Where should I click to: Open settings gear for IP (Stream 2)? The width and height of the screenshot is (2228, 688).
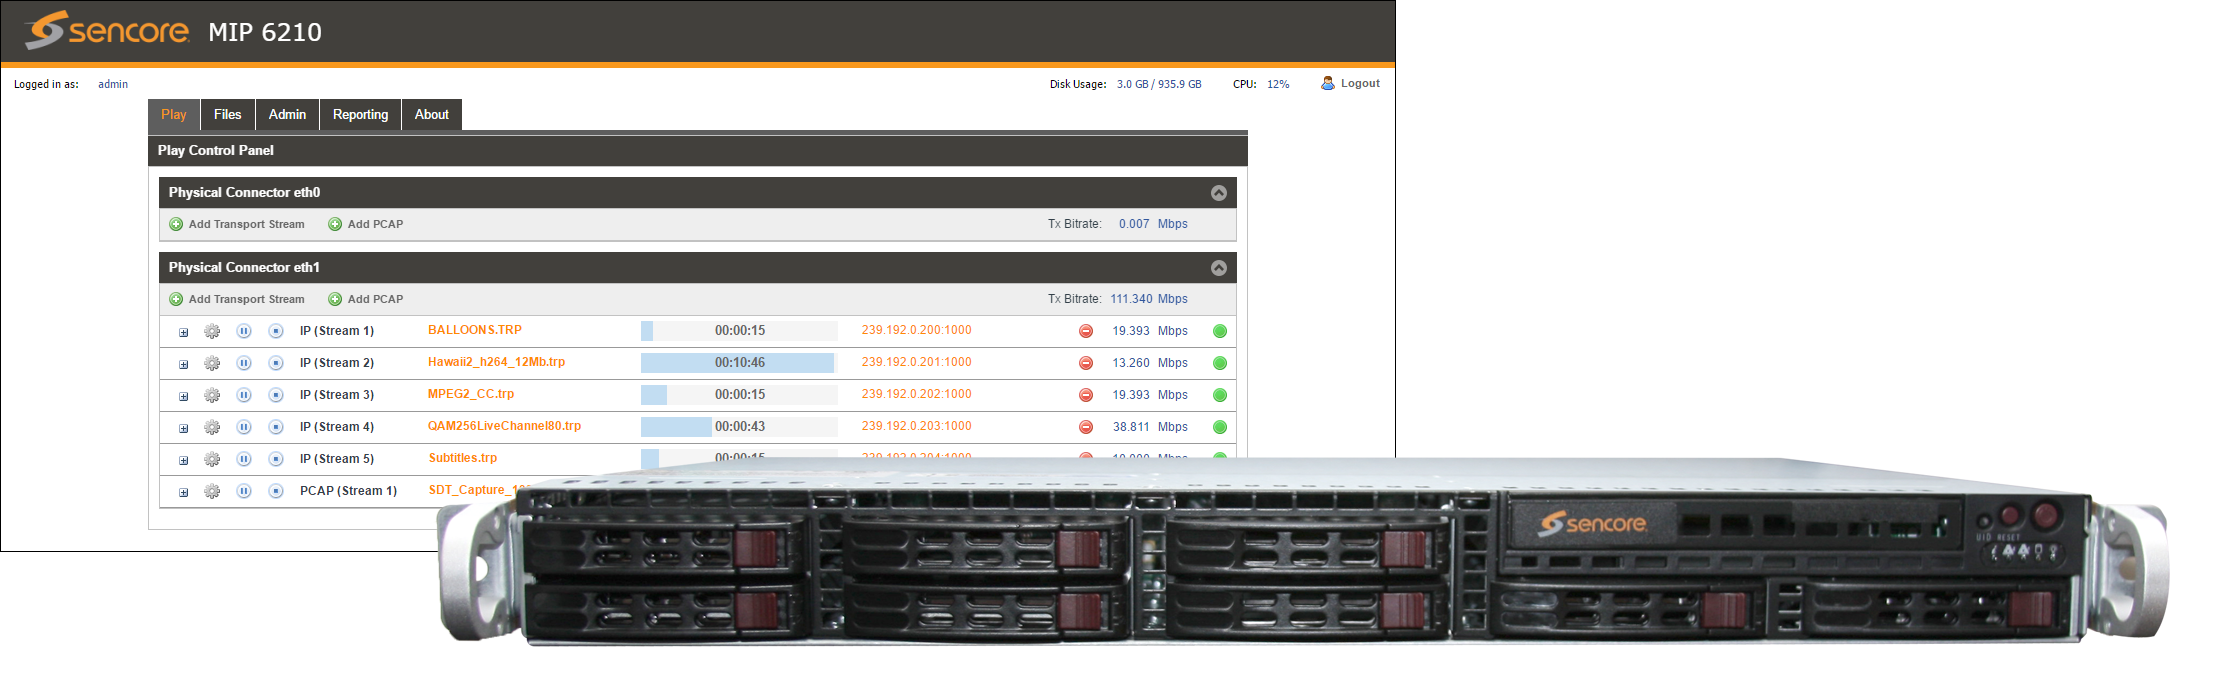[212, 363]
